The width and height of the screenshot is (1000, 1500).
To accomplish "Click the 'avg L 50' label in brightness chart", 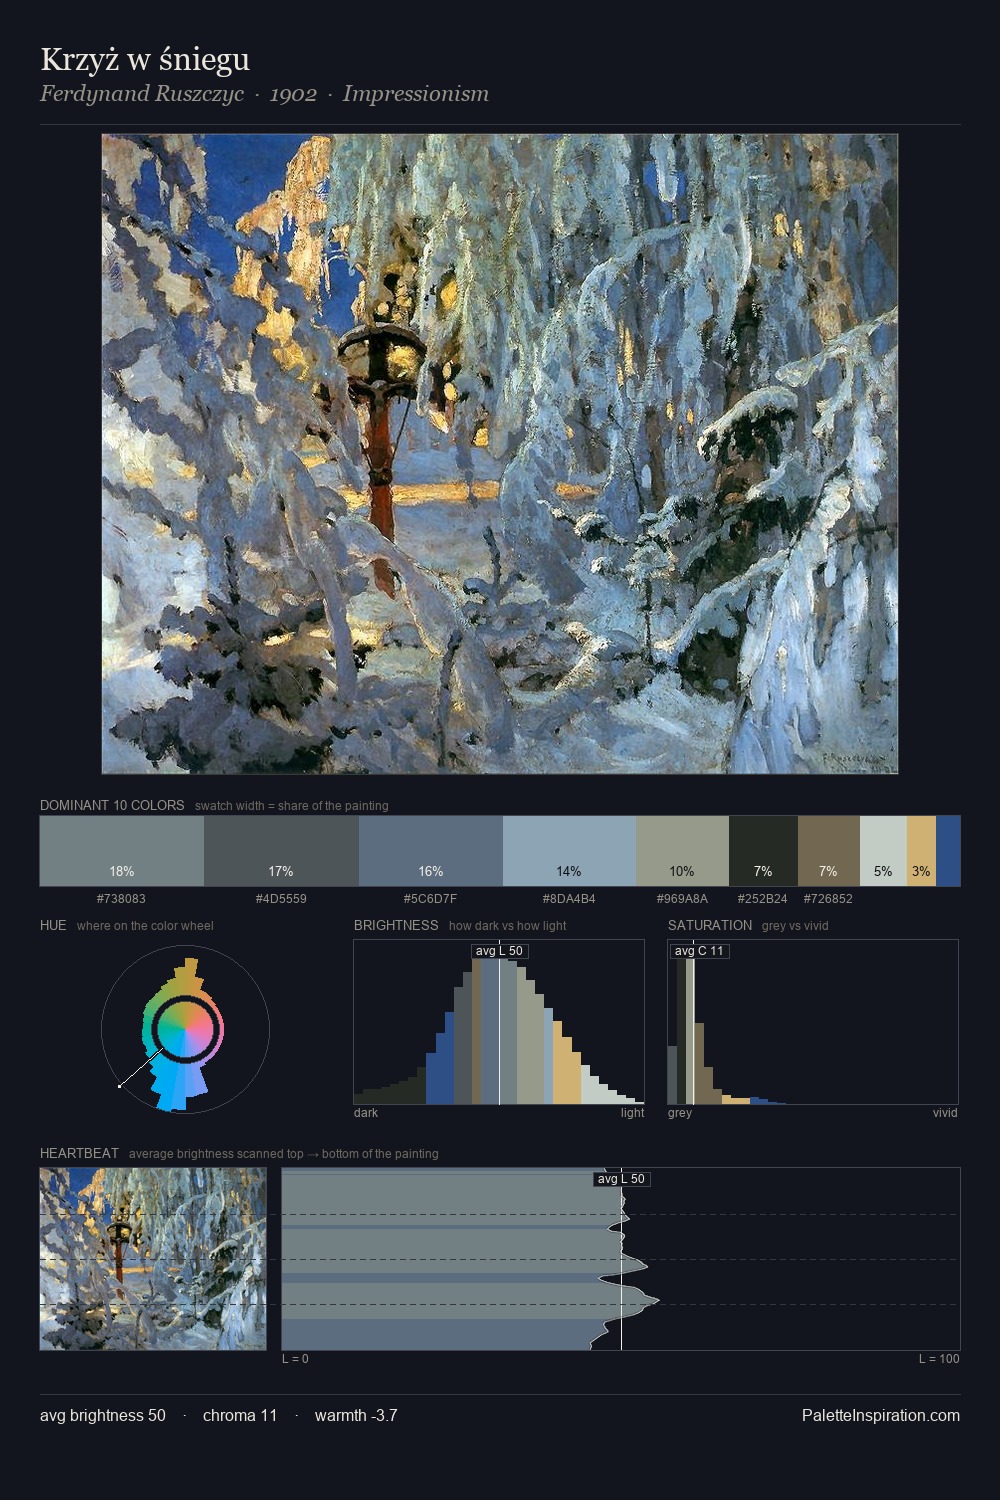I will (499, 951).
